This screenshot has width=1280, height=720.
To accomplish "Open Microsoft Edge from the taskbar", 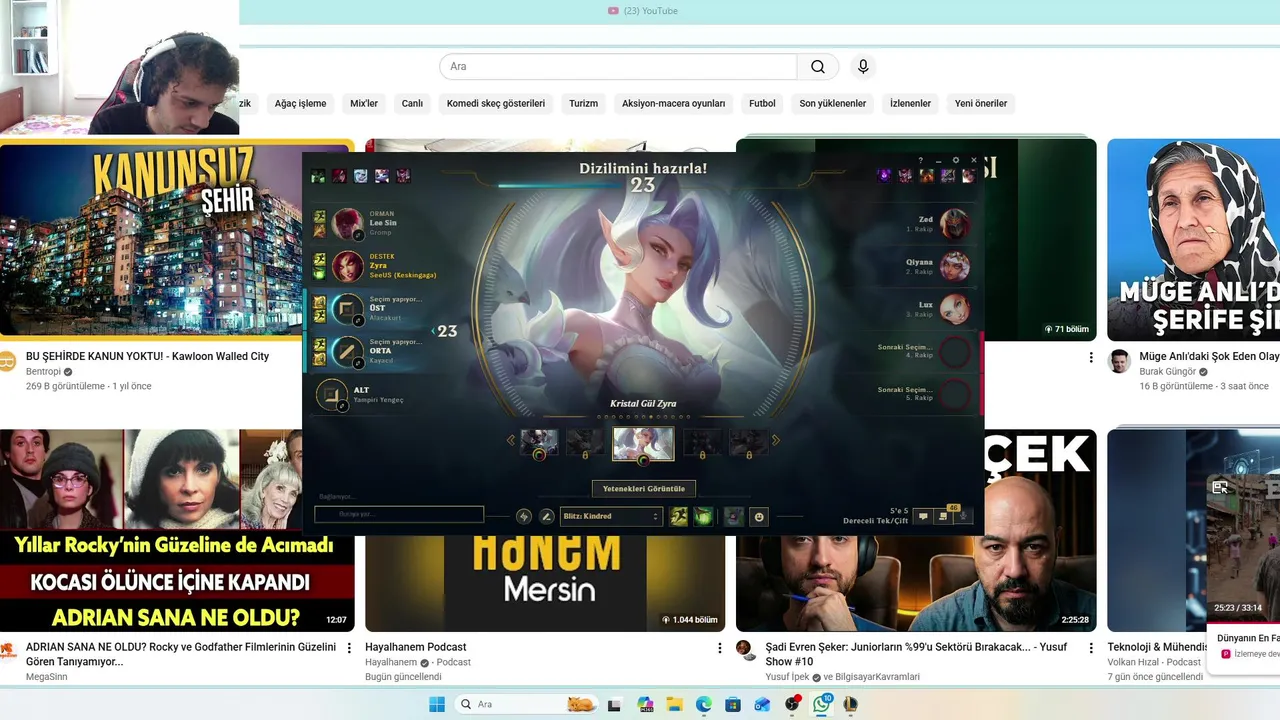I will coord(703,704).
